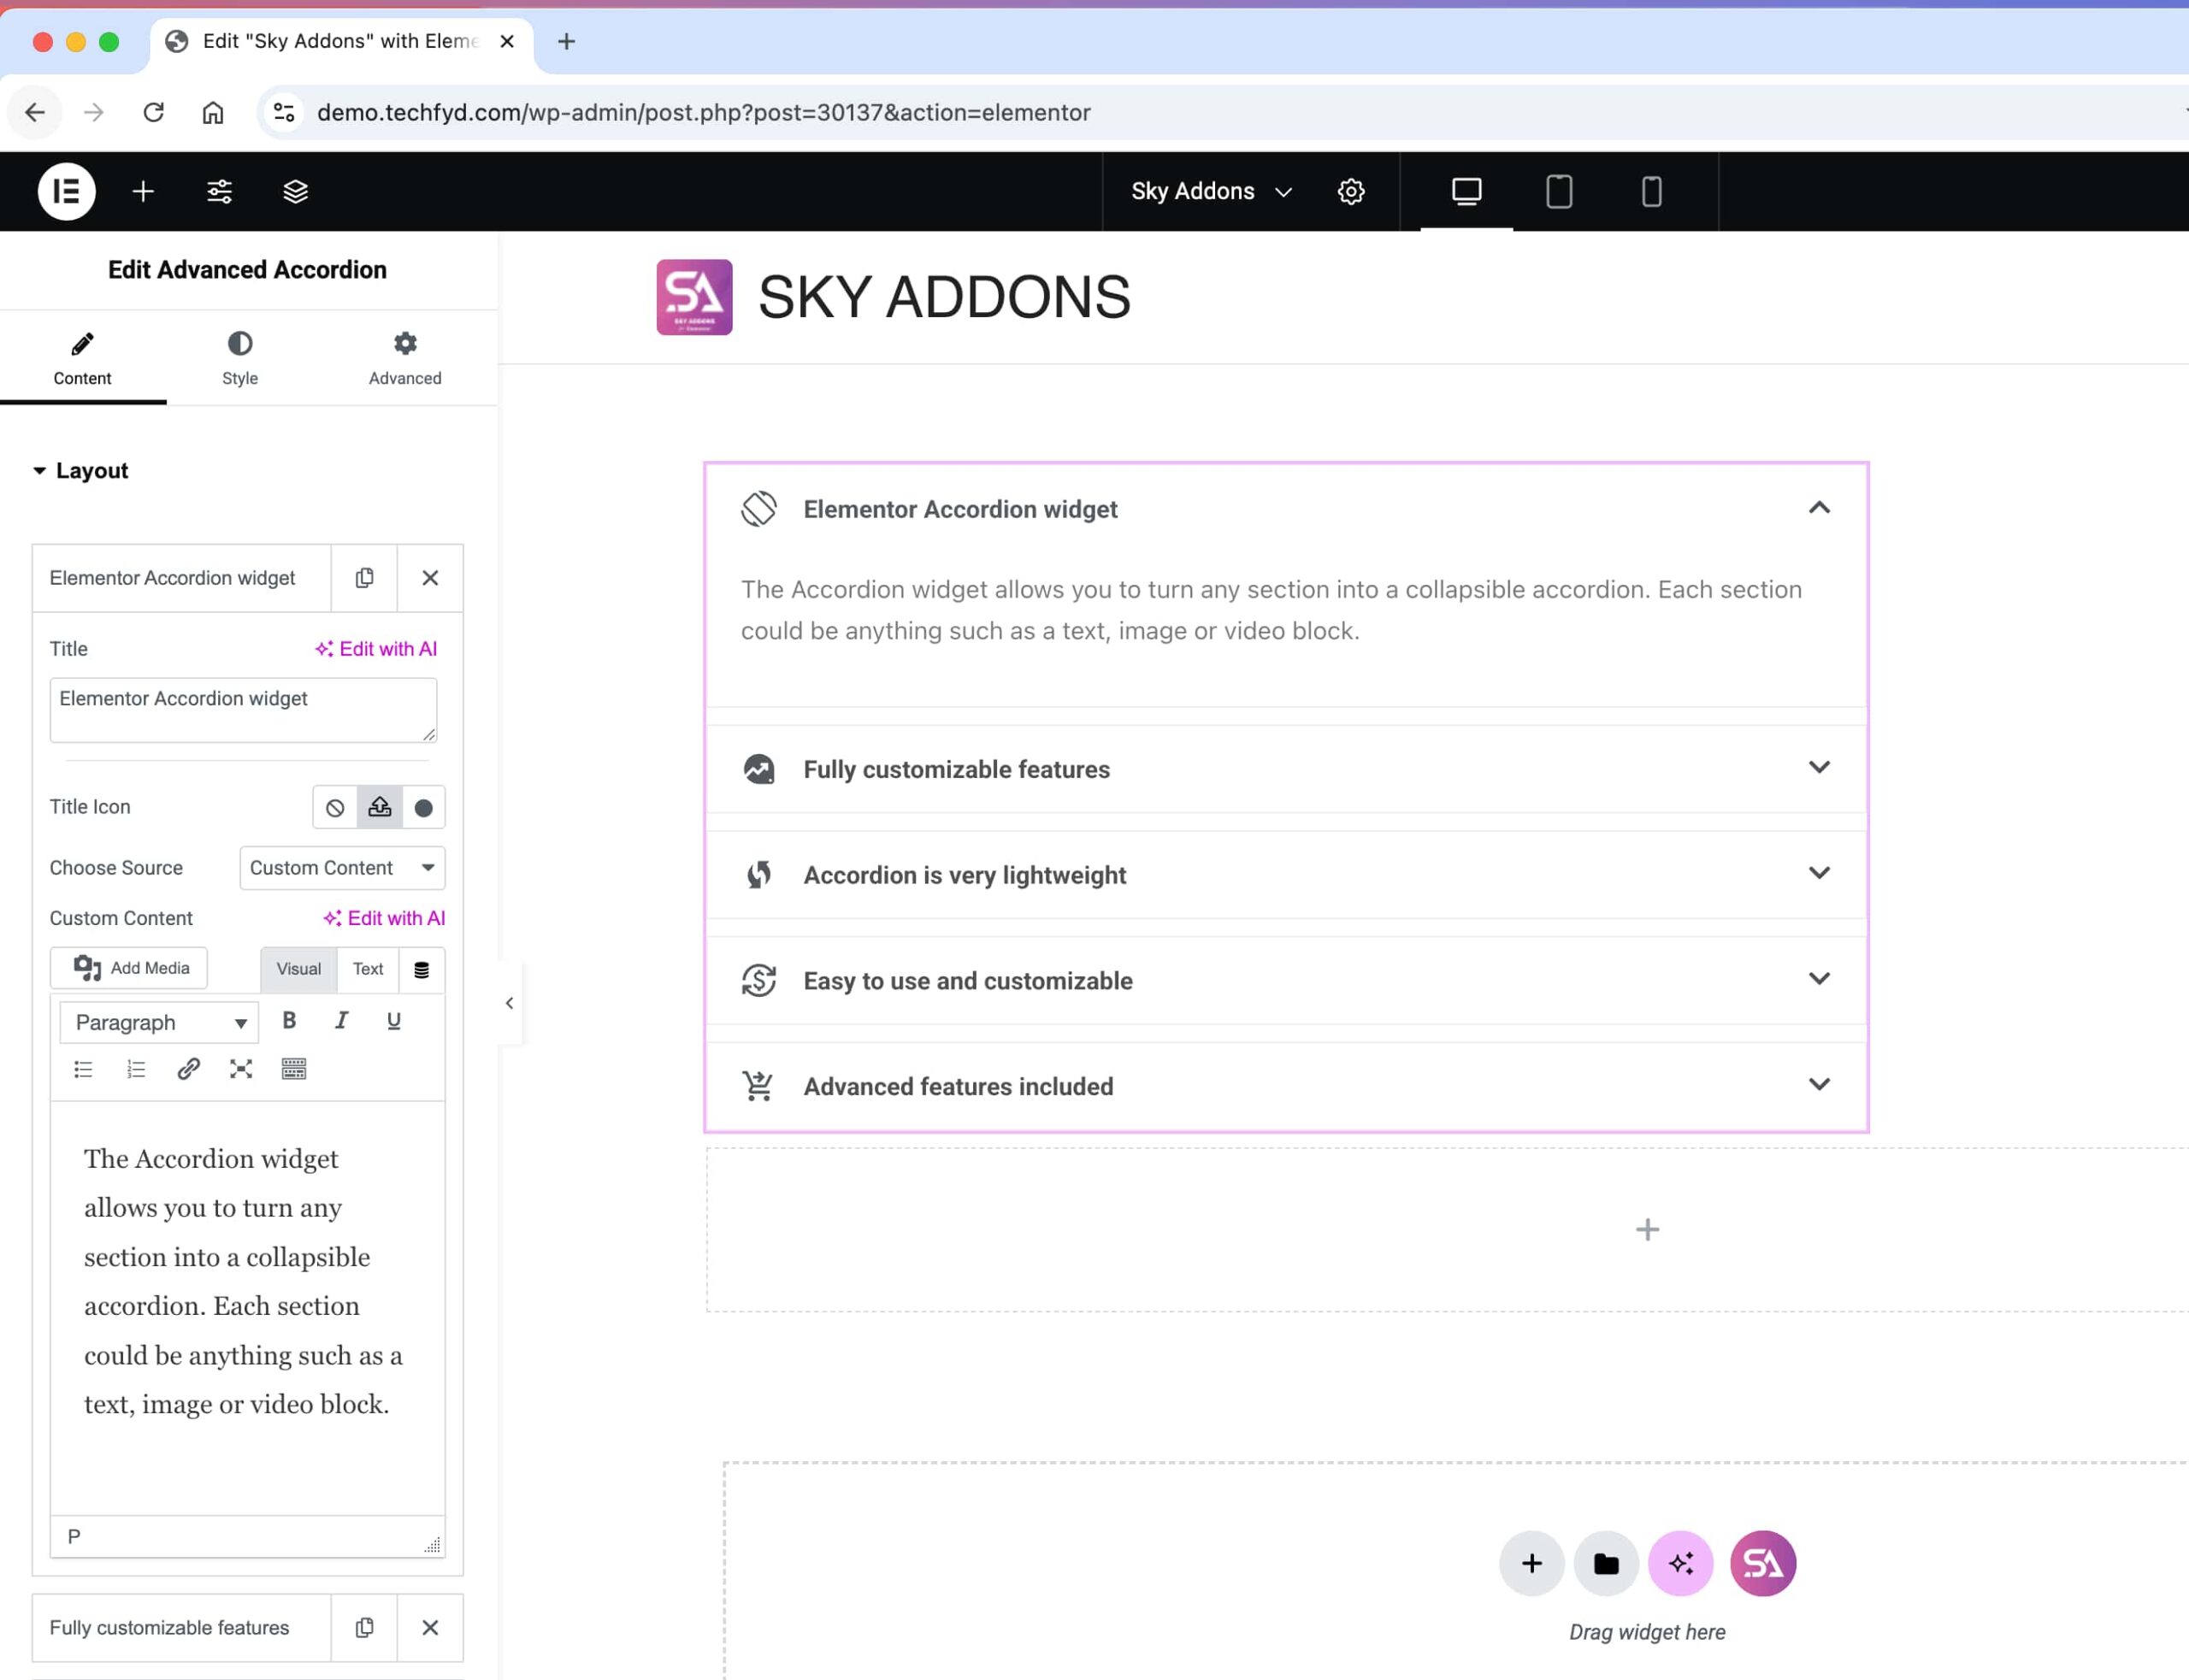Image resolution: width=2189 pixels, height=1680 pixels.
Task: Switch to the Content tab
Action: [x=82, y=359]
